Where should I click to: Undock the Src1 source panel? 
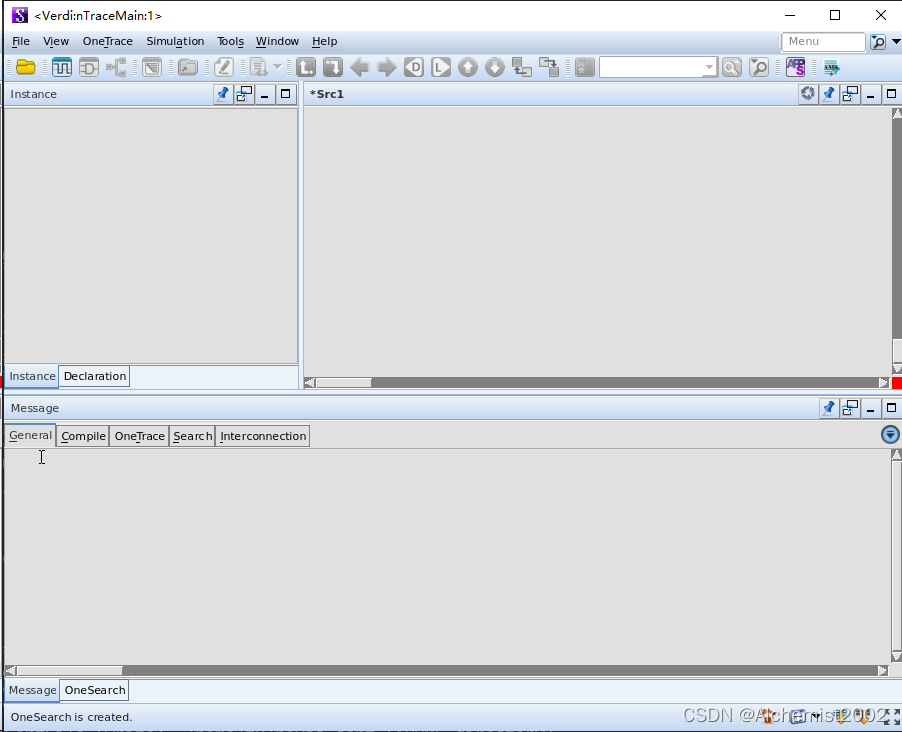850,94
